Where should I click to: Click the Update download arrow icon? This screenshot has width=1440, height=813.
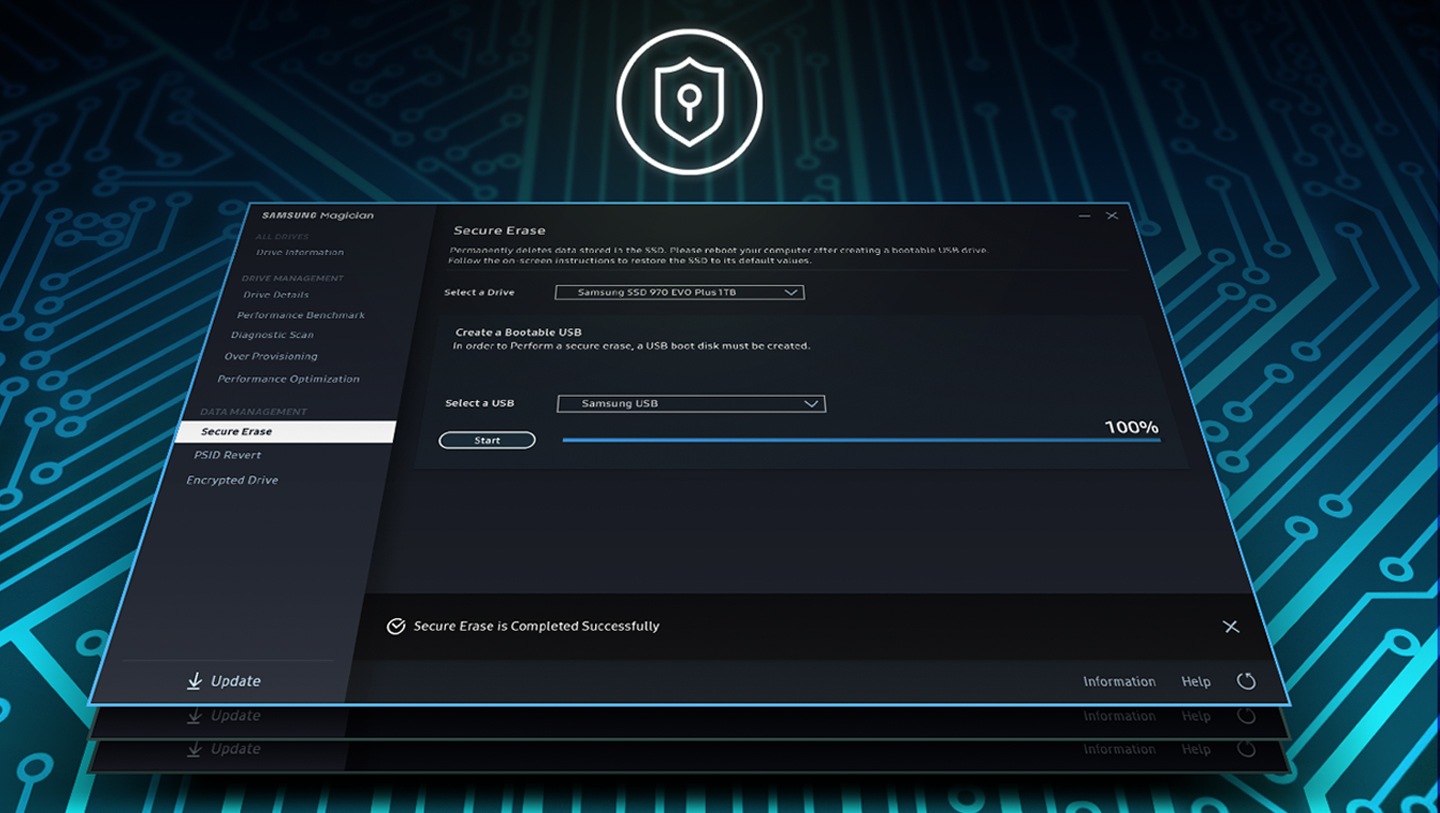tap(194, 681)
